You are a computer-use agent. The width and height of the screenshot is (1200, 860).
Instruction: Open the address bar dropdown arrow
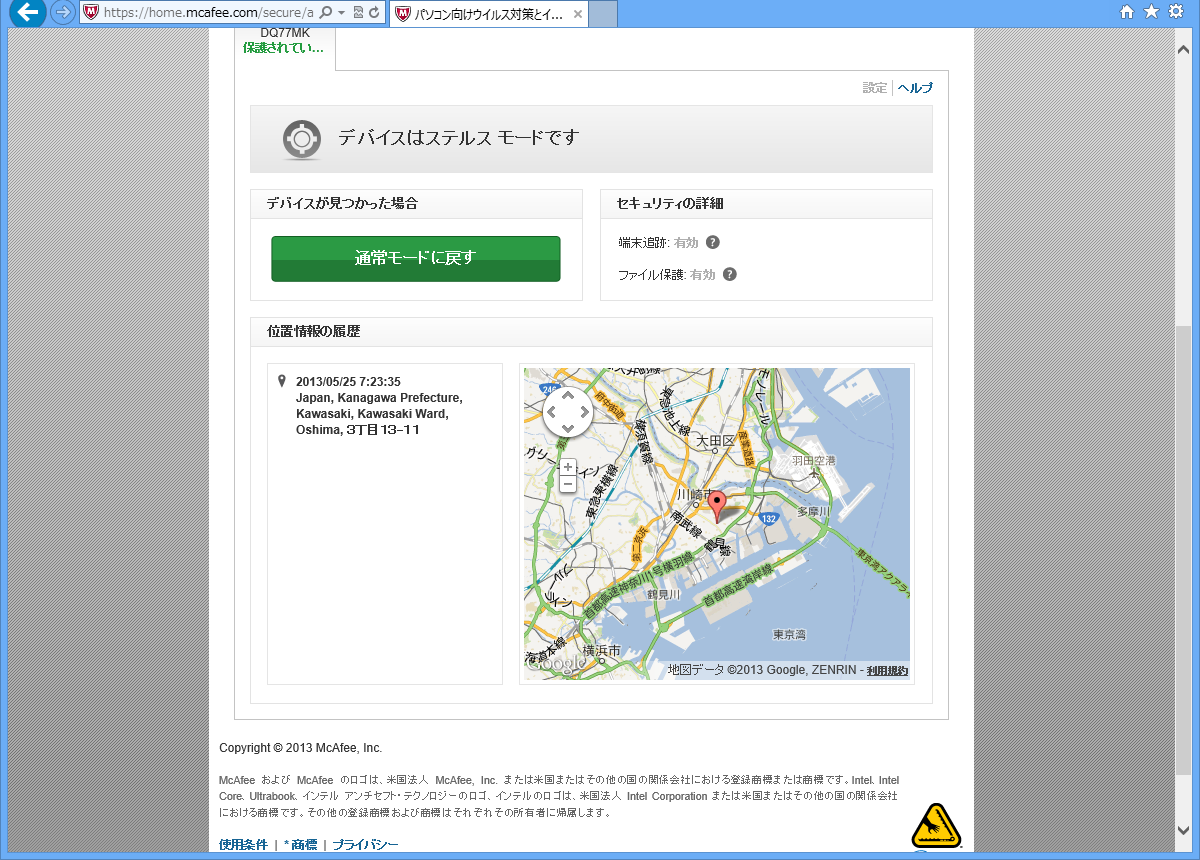coord(342,13)
